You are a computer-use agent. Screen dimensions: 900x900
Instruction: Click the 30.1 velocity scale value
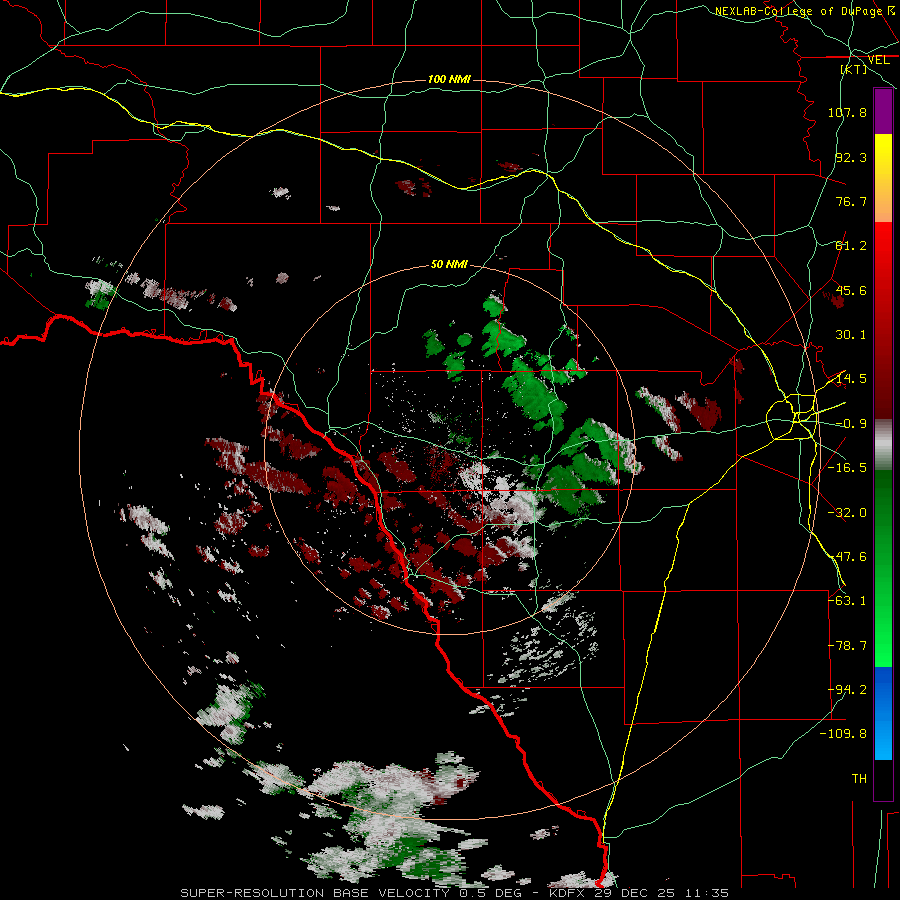(851, 335)
